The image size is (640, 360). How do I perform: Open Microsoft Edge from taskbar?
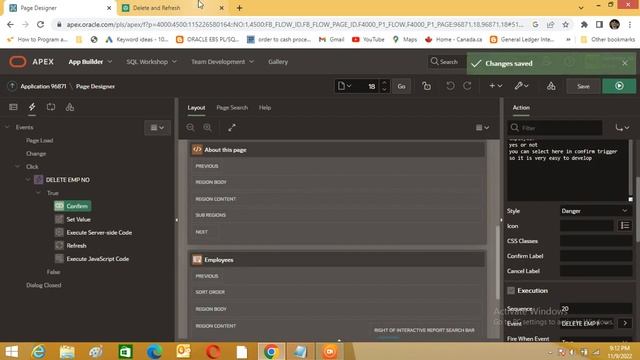point(154,351)
